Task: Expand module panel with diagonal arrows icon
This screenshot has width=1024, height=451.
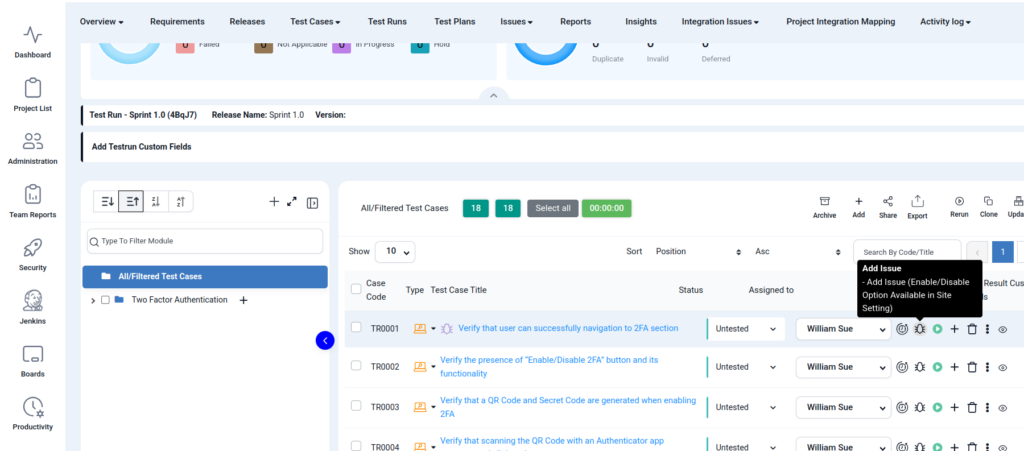Action: tap(292, 202)
